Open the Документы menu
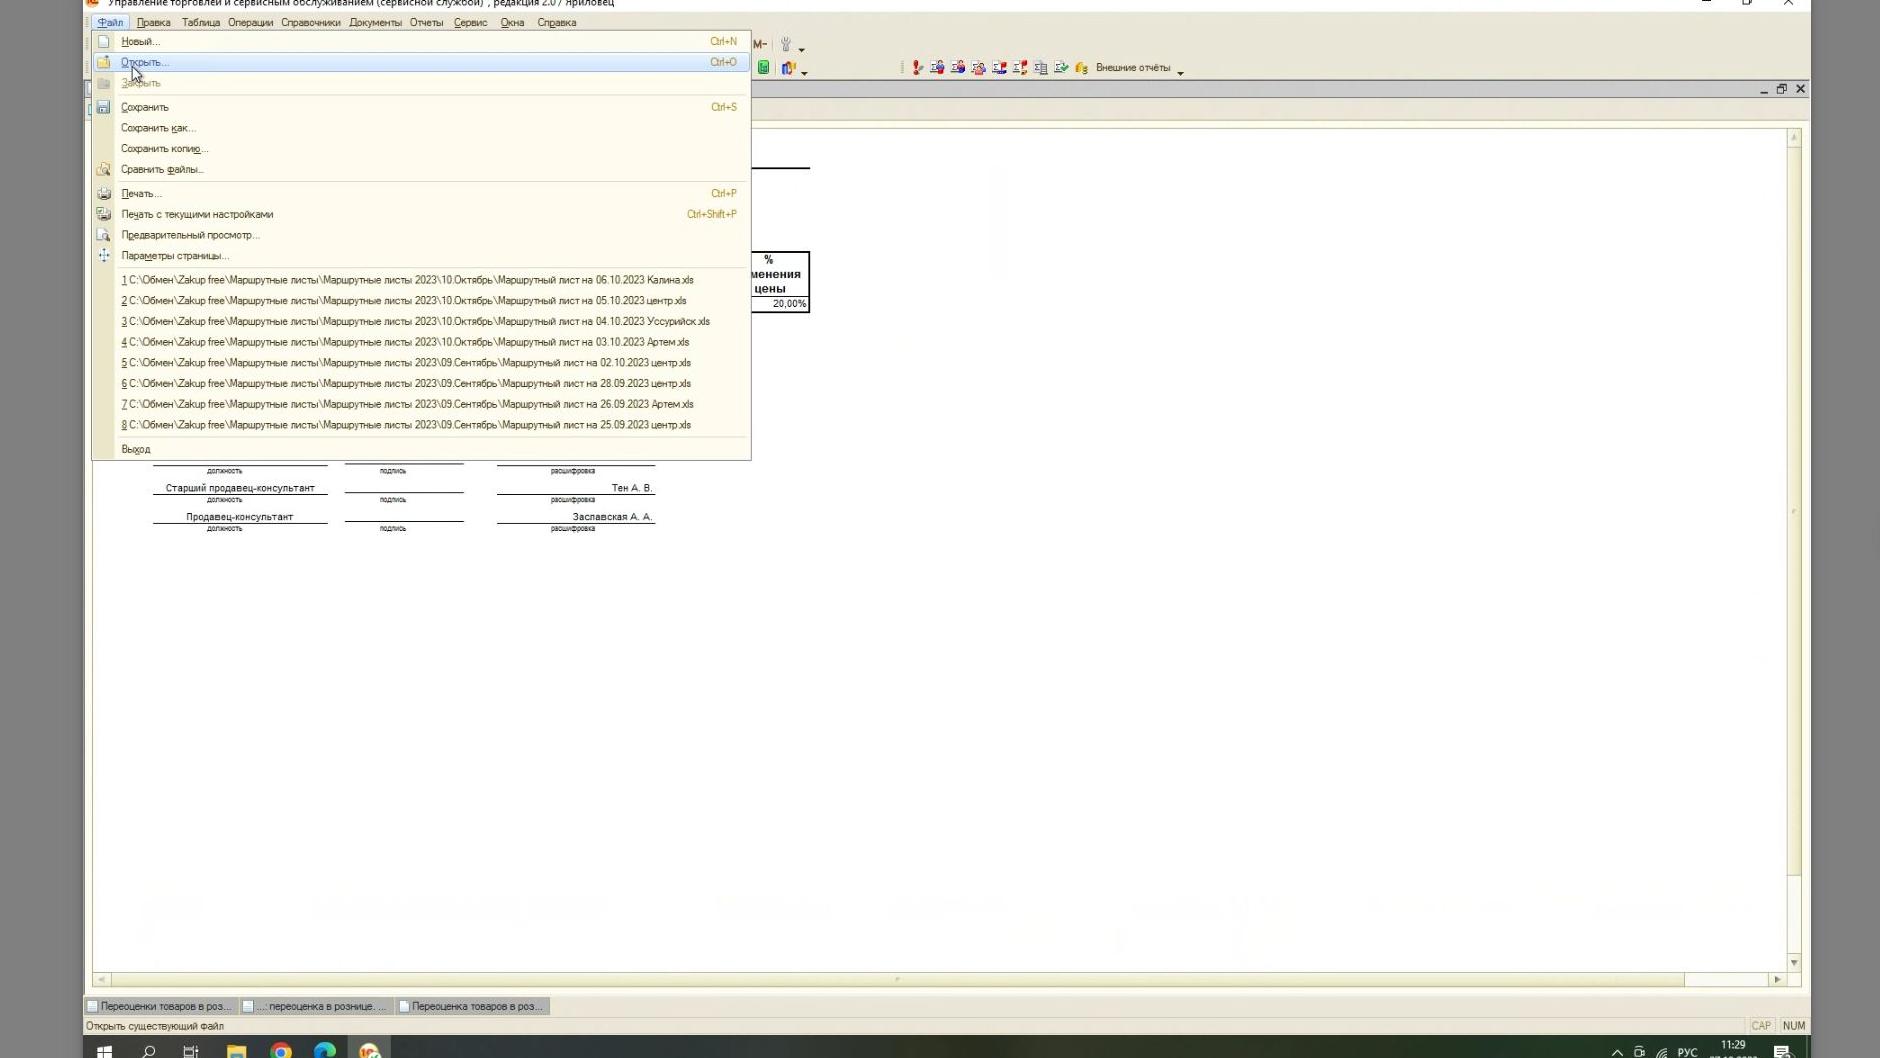1880x1058 pixels. [375, 22]
